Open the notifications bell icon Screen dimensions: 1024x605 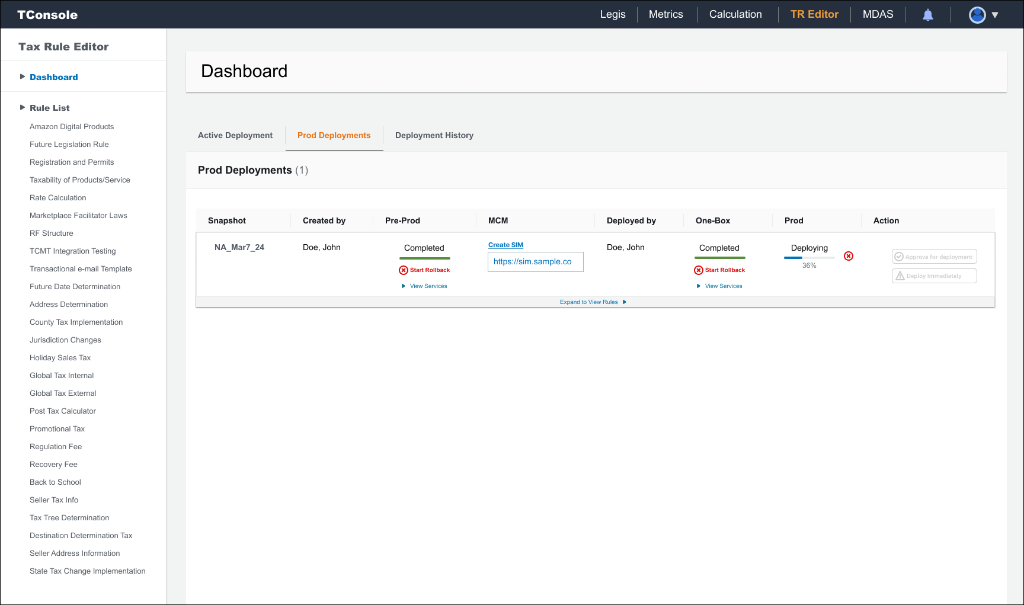pyautogui.click(x=927, y=14)
